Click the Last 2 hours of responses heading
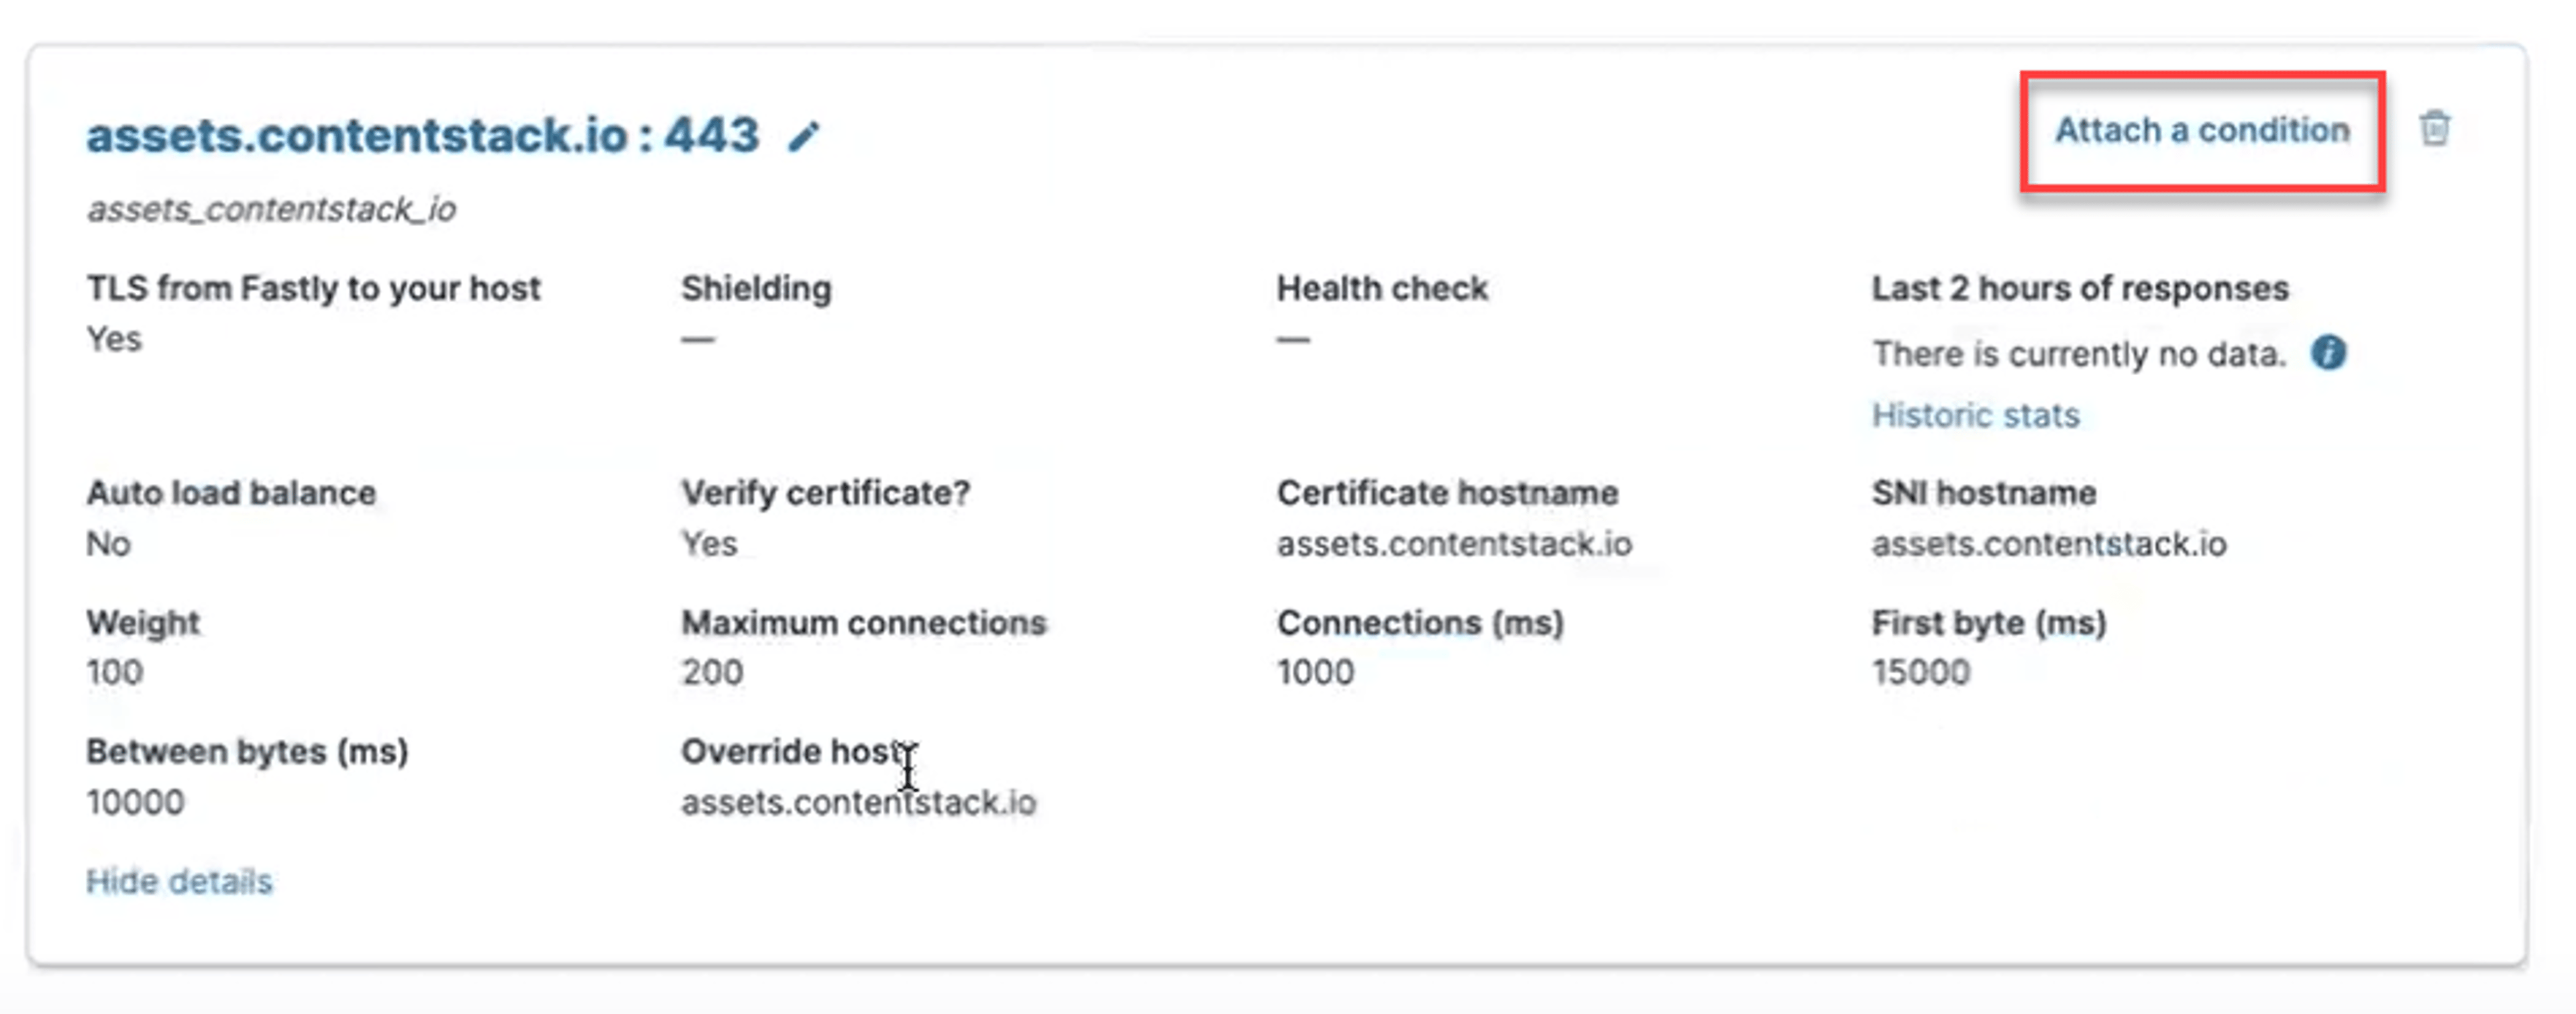 click(2080, 288)
